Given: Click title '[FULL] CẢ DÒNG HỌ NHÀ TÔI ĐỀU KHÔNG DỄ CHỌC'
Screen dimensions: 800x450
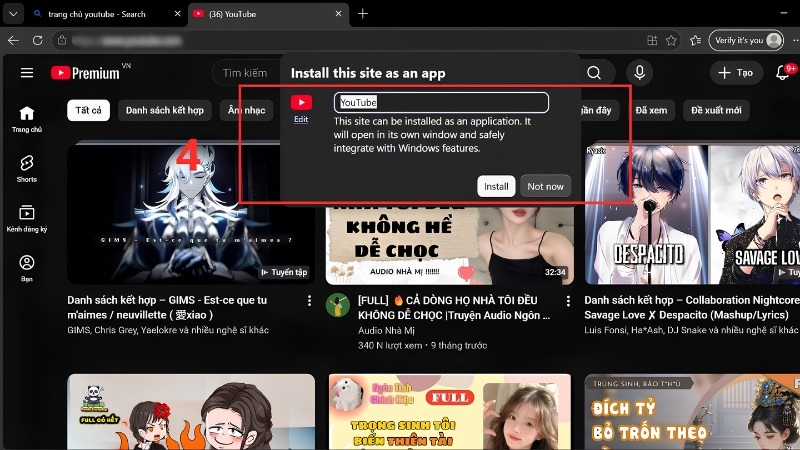Looking at the screenshot, I should (x=454, y=308).
